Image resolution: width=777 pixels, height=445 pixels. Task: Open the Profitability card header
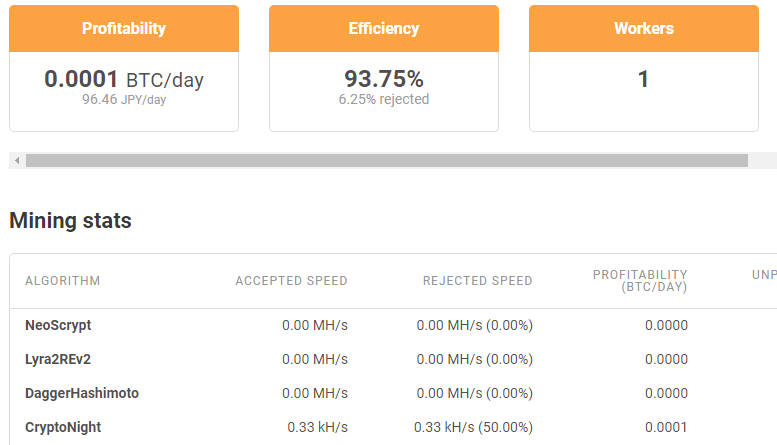(x=124, y=29)
